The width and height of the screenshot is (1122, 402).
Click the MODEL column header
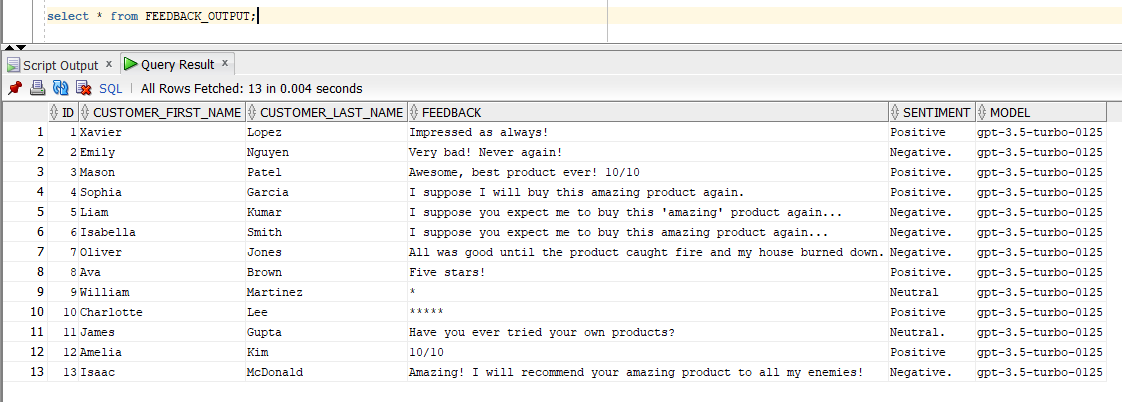(x=1010, y=112)
